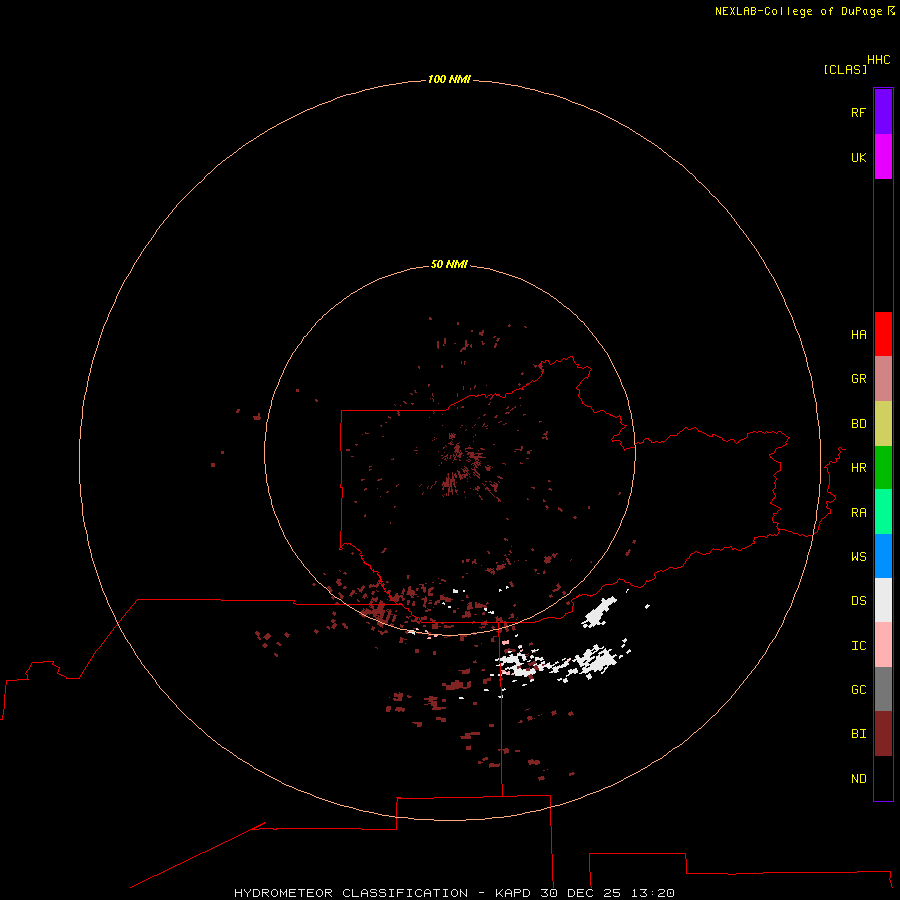Pick the RA light green legend swatch
This screenshot has height=900, width=900.
click(x=883, y=512)
